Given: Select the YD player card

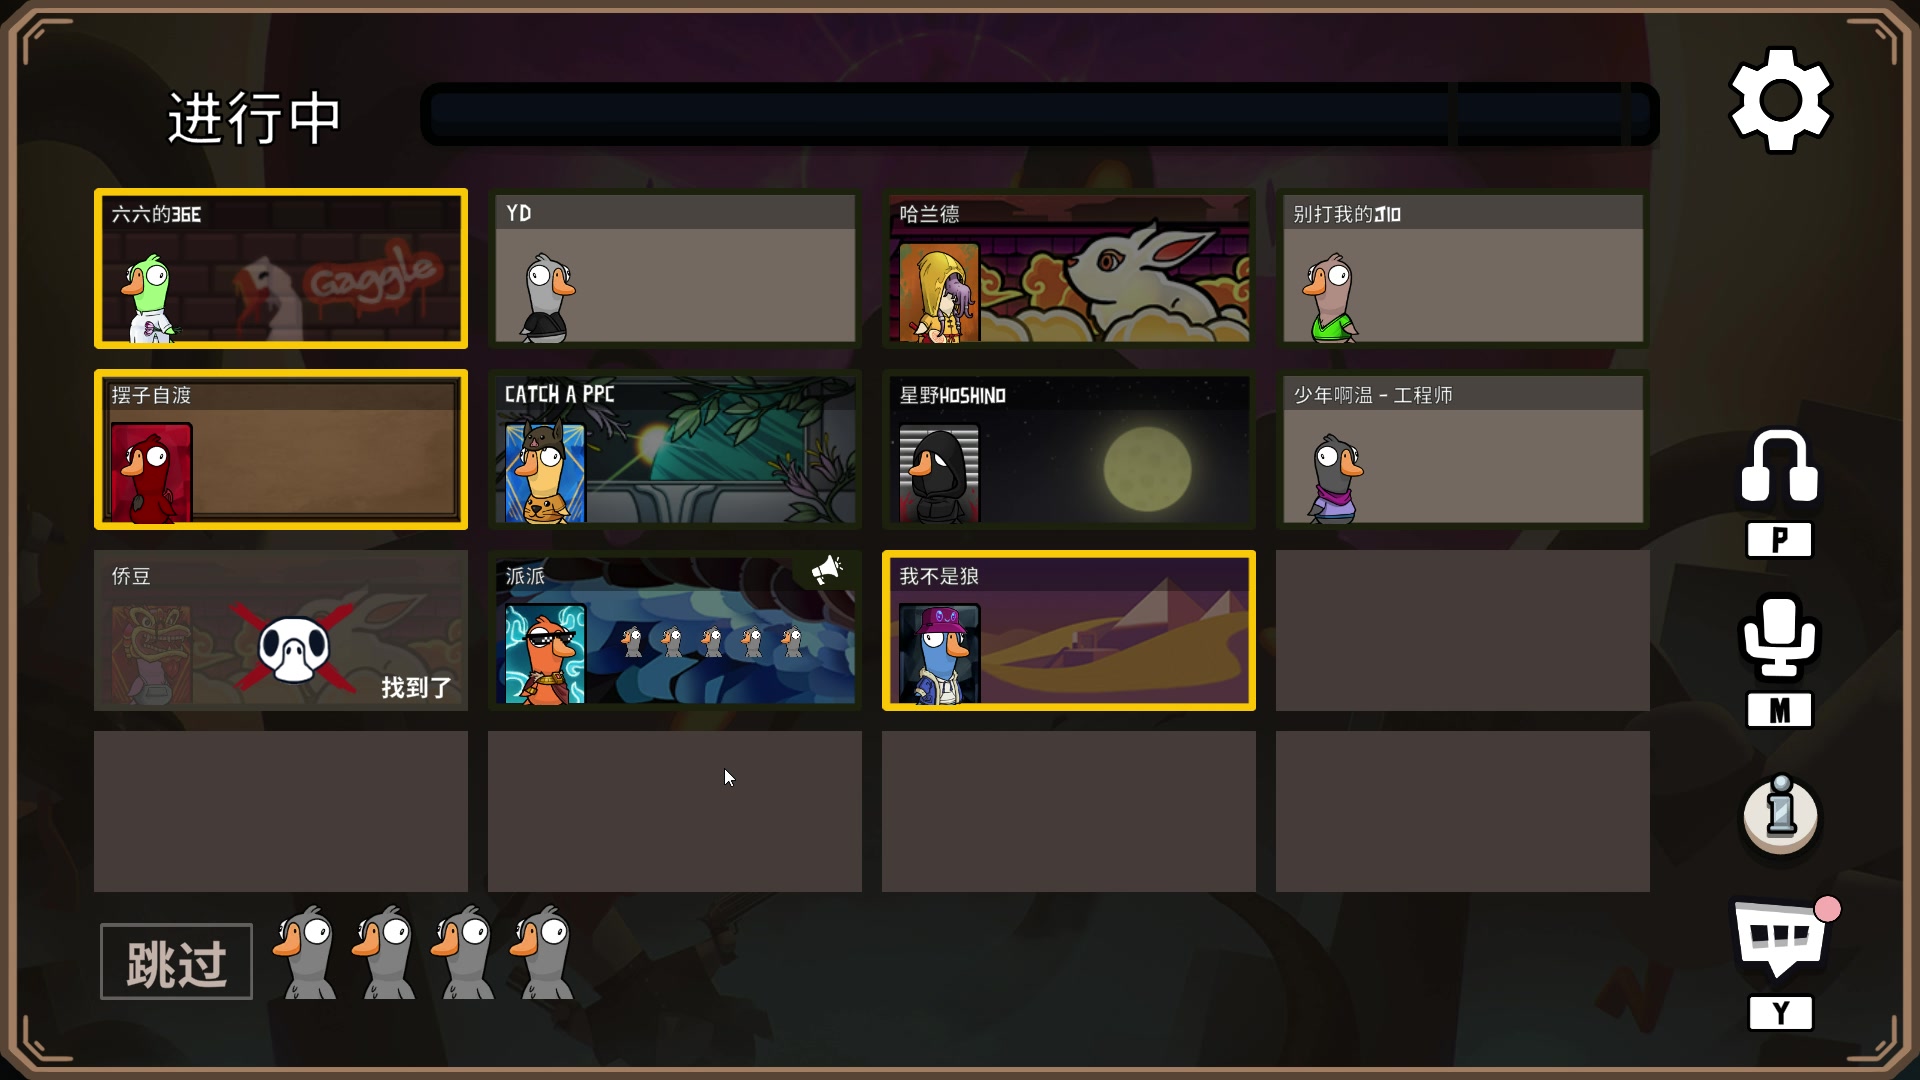Looking at the screenshot, I should [x=675, y=268].
